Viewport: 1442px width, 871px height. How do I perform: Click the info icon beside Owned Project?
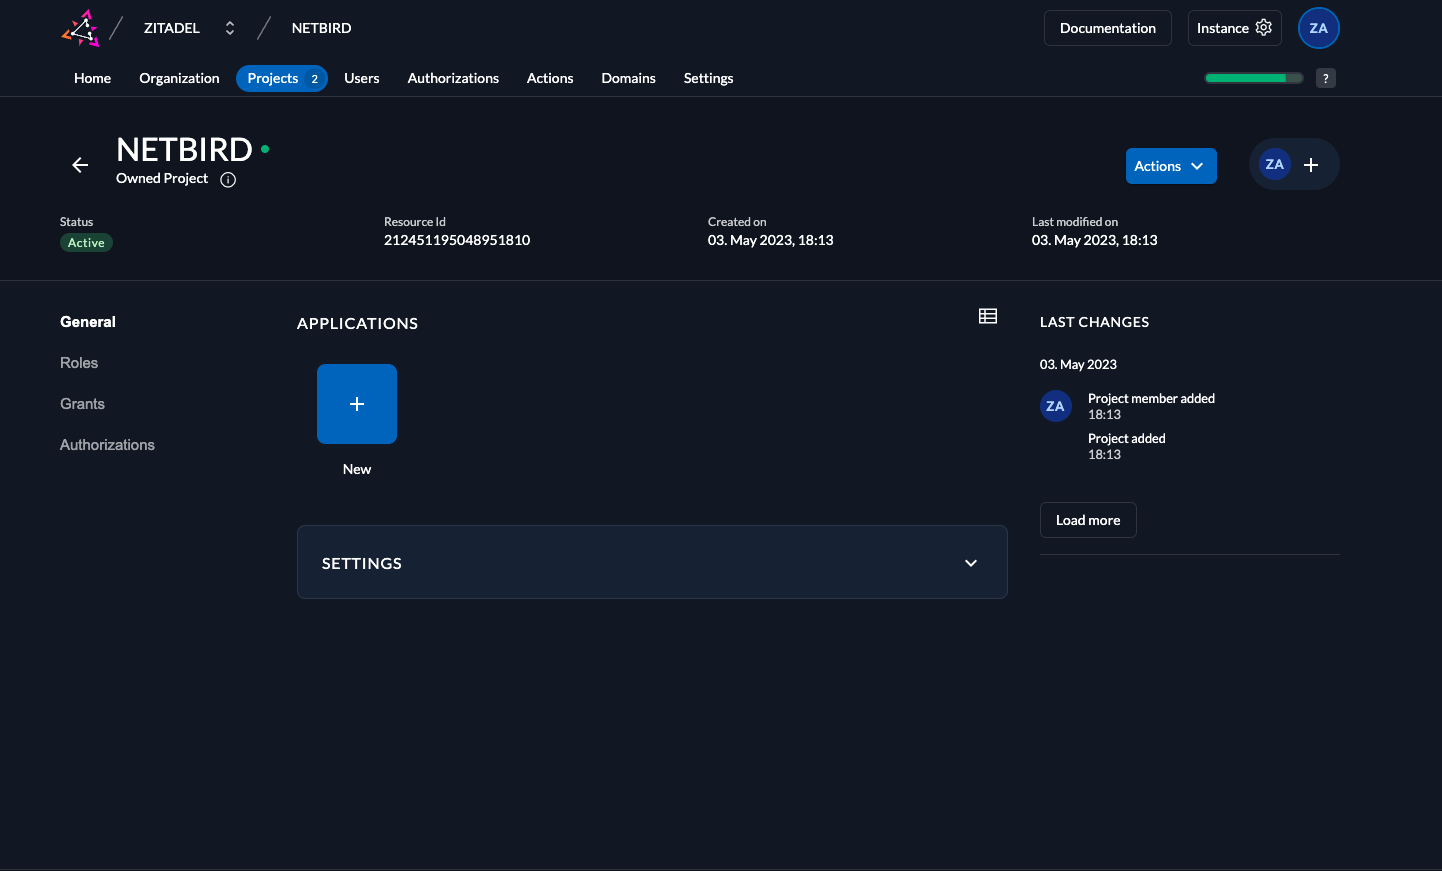pos(228,179)
